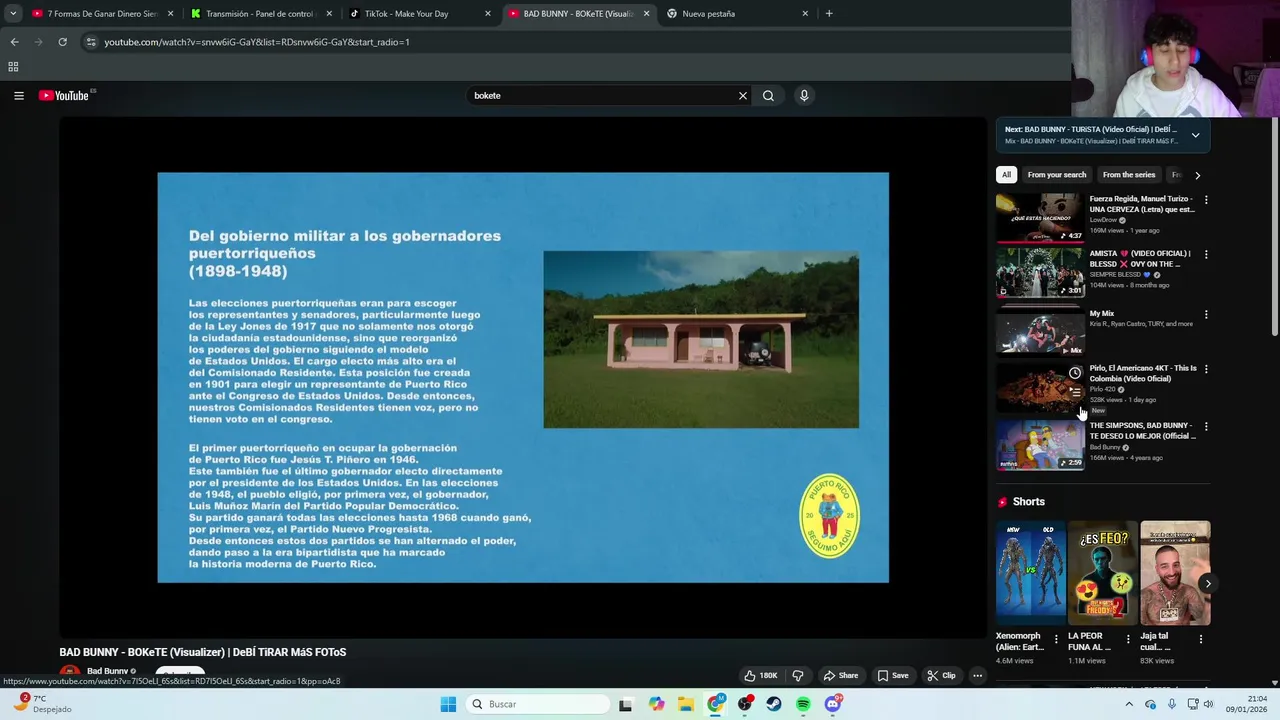The image size is (1280, 720).
Task: Click the magnifier search button
Action: (x=768, y=96)
